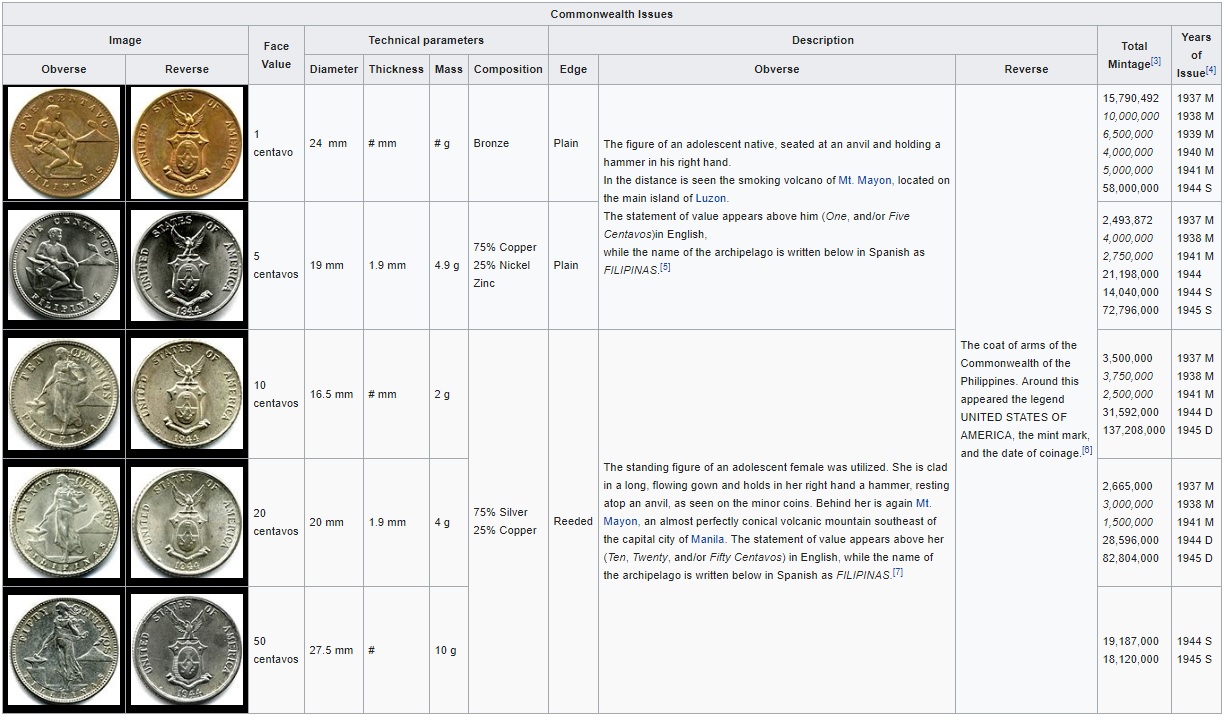Select mintage value 2,493,872
Viewport: 1229px width, 720px height.
1128,220
